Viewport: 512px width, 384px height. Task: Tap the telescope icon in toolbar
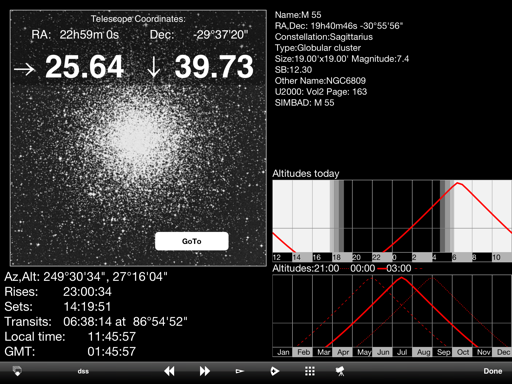click(x=340, y=371)
